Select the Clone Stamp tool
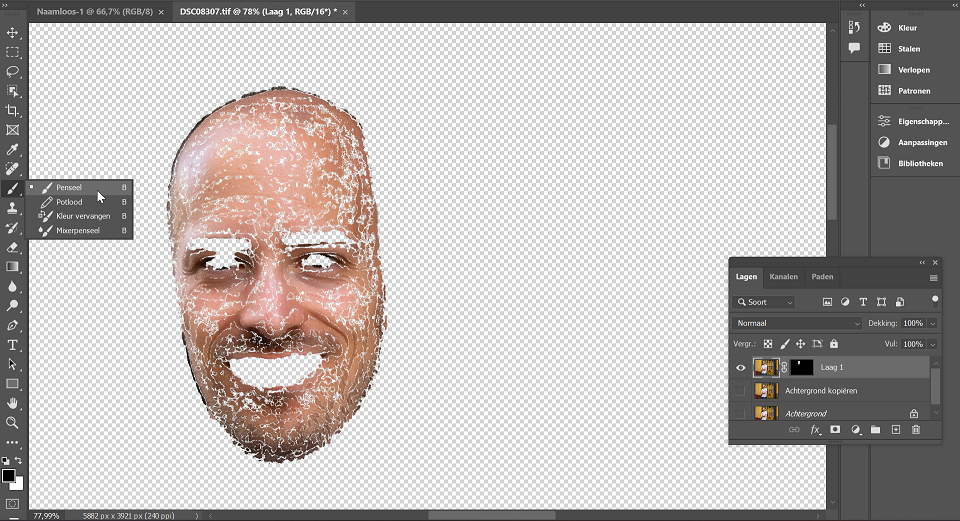The height and width of the screenshot is (521, 960). pos(13,208)
